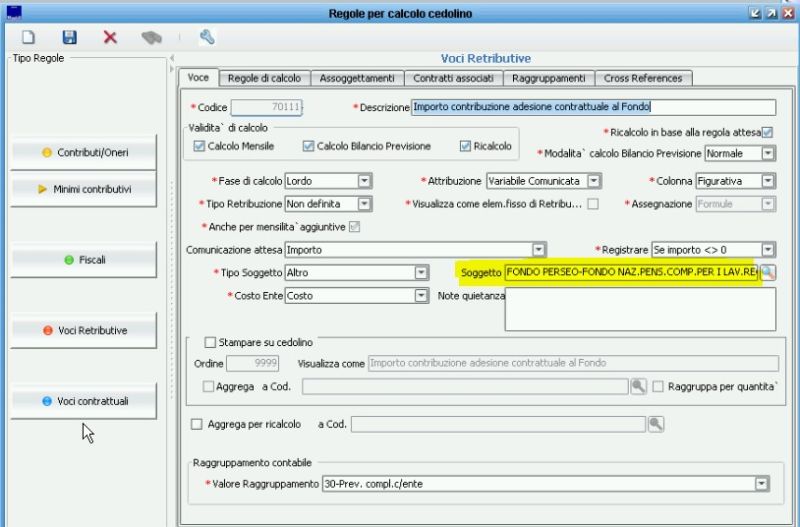Open the Cross References tab
800x527 pixels.
point(643,78)
